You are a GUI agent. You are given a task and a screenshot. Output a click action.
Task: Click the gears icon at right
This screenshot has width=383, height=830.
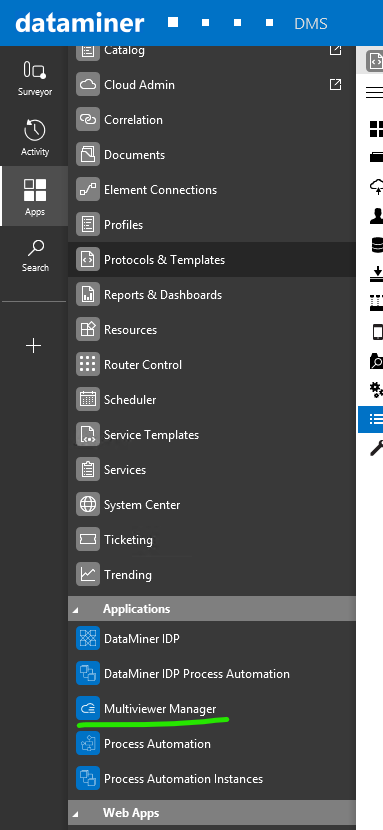point(376,390)
